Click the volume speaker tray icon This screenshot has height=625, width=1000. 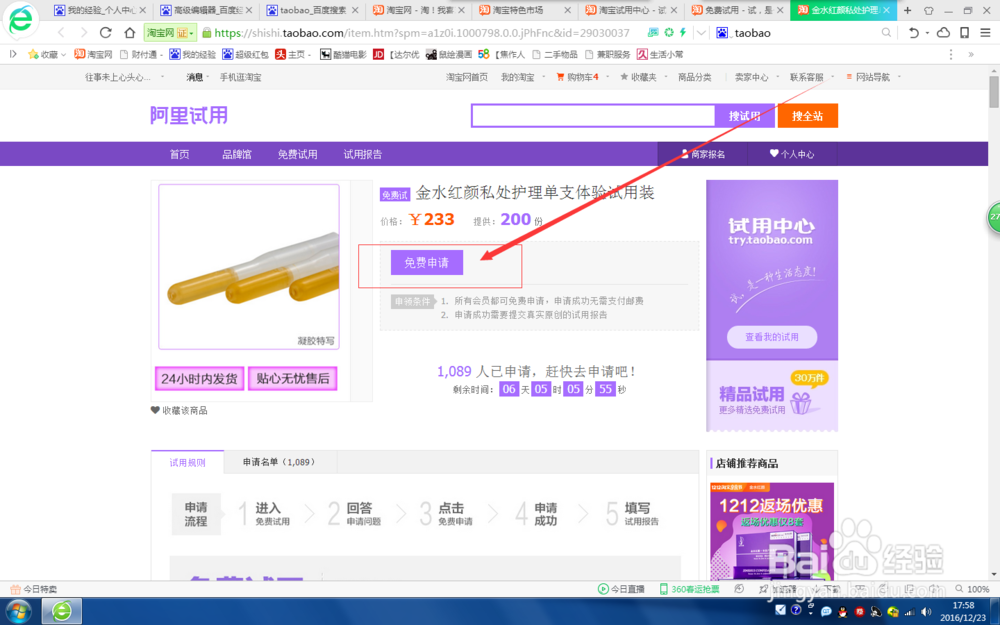tap(926, 612)
